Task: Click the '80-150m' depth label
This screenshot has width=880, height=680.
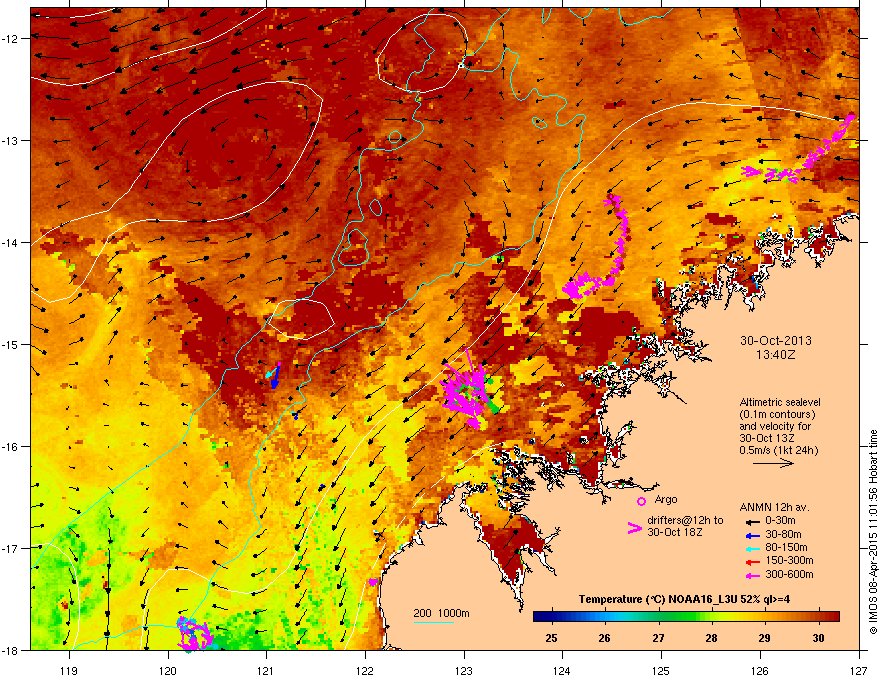Action: click(x=786, y=548)
